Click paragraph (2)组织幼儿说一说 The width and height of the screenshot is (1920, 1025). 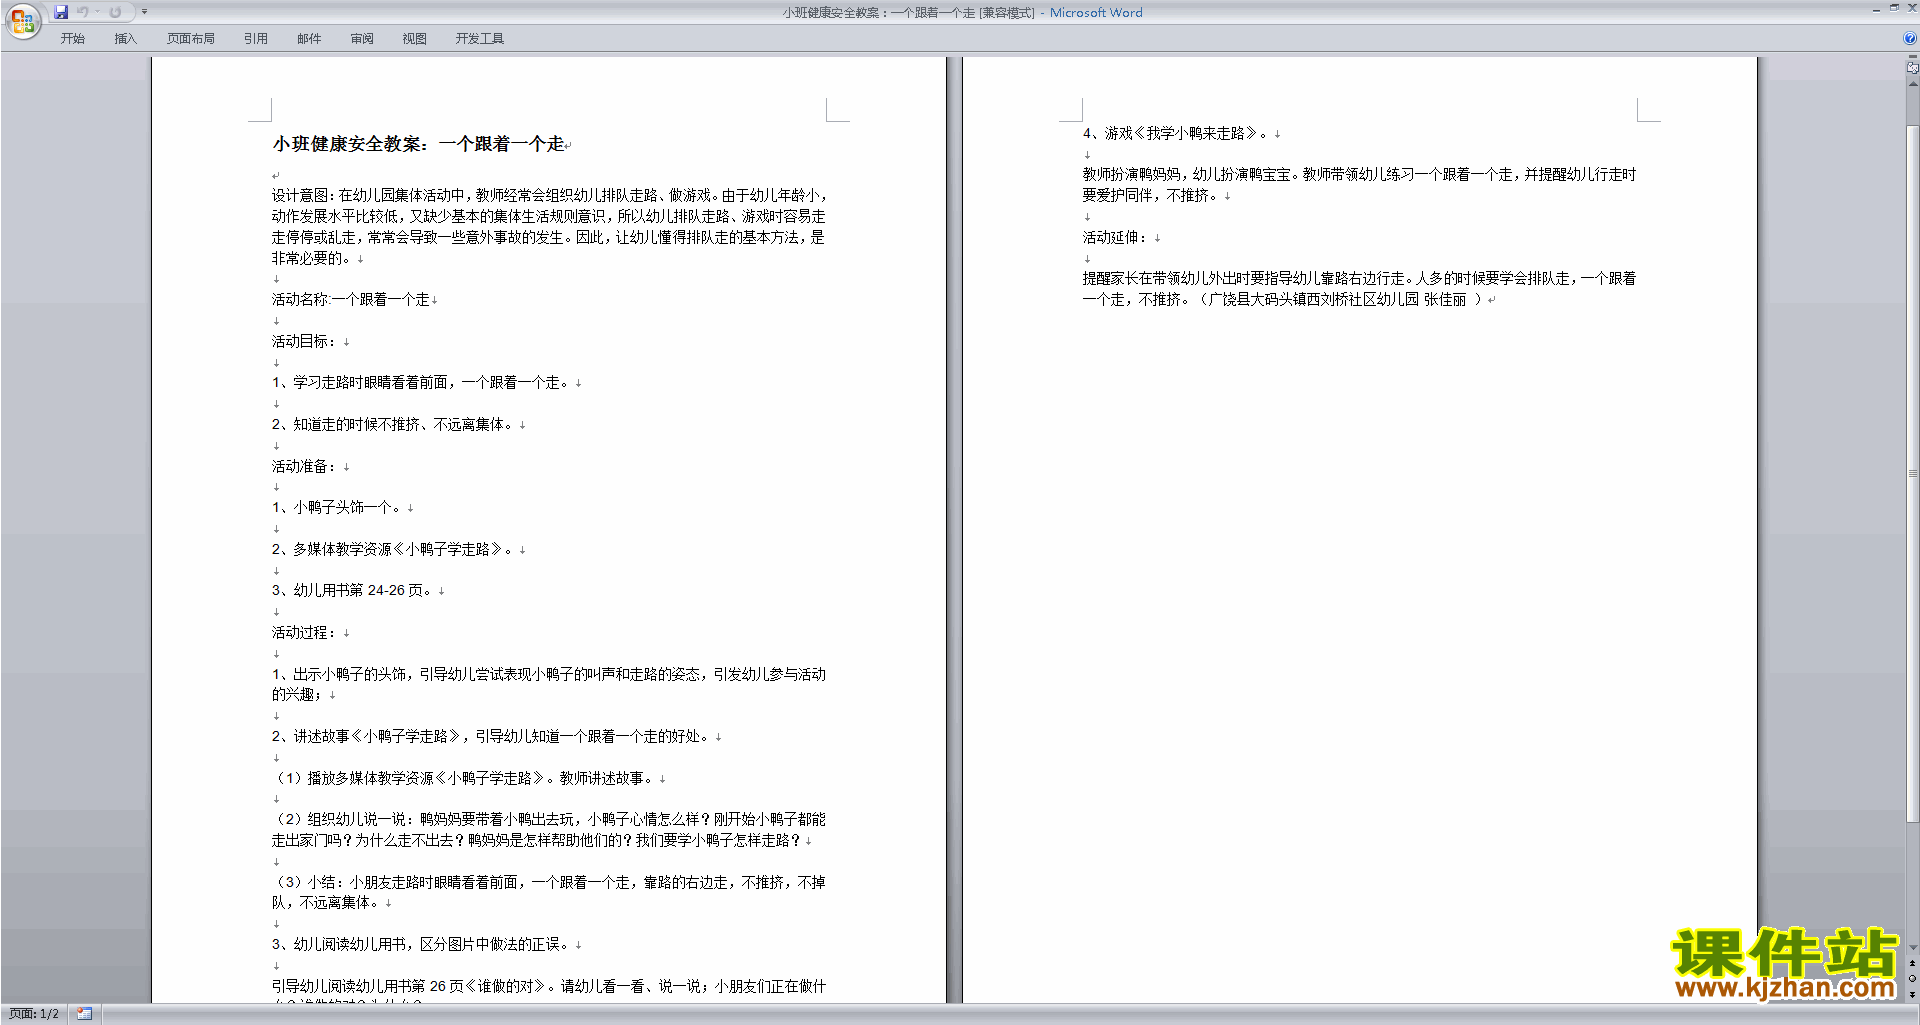click(549, 830)
